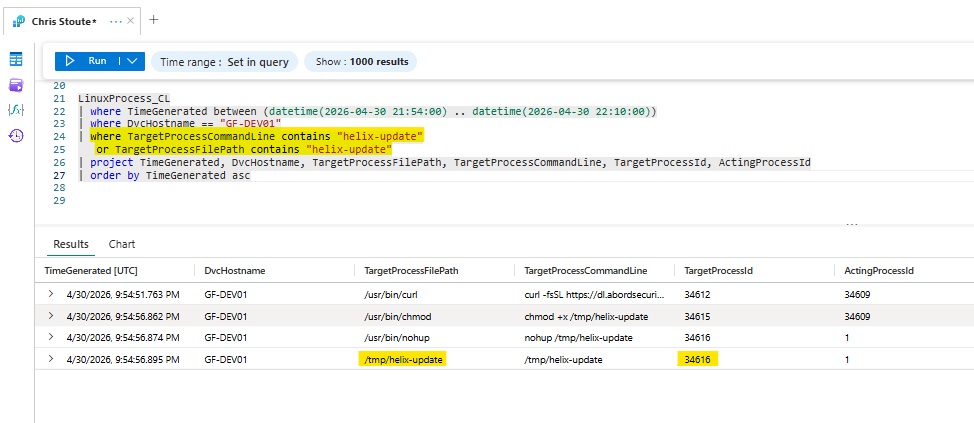This screenshot has height=423, width=974.
Task: Select timestamp 9:54:56.862 PM cell
Action: point(123,317)
